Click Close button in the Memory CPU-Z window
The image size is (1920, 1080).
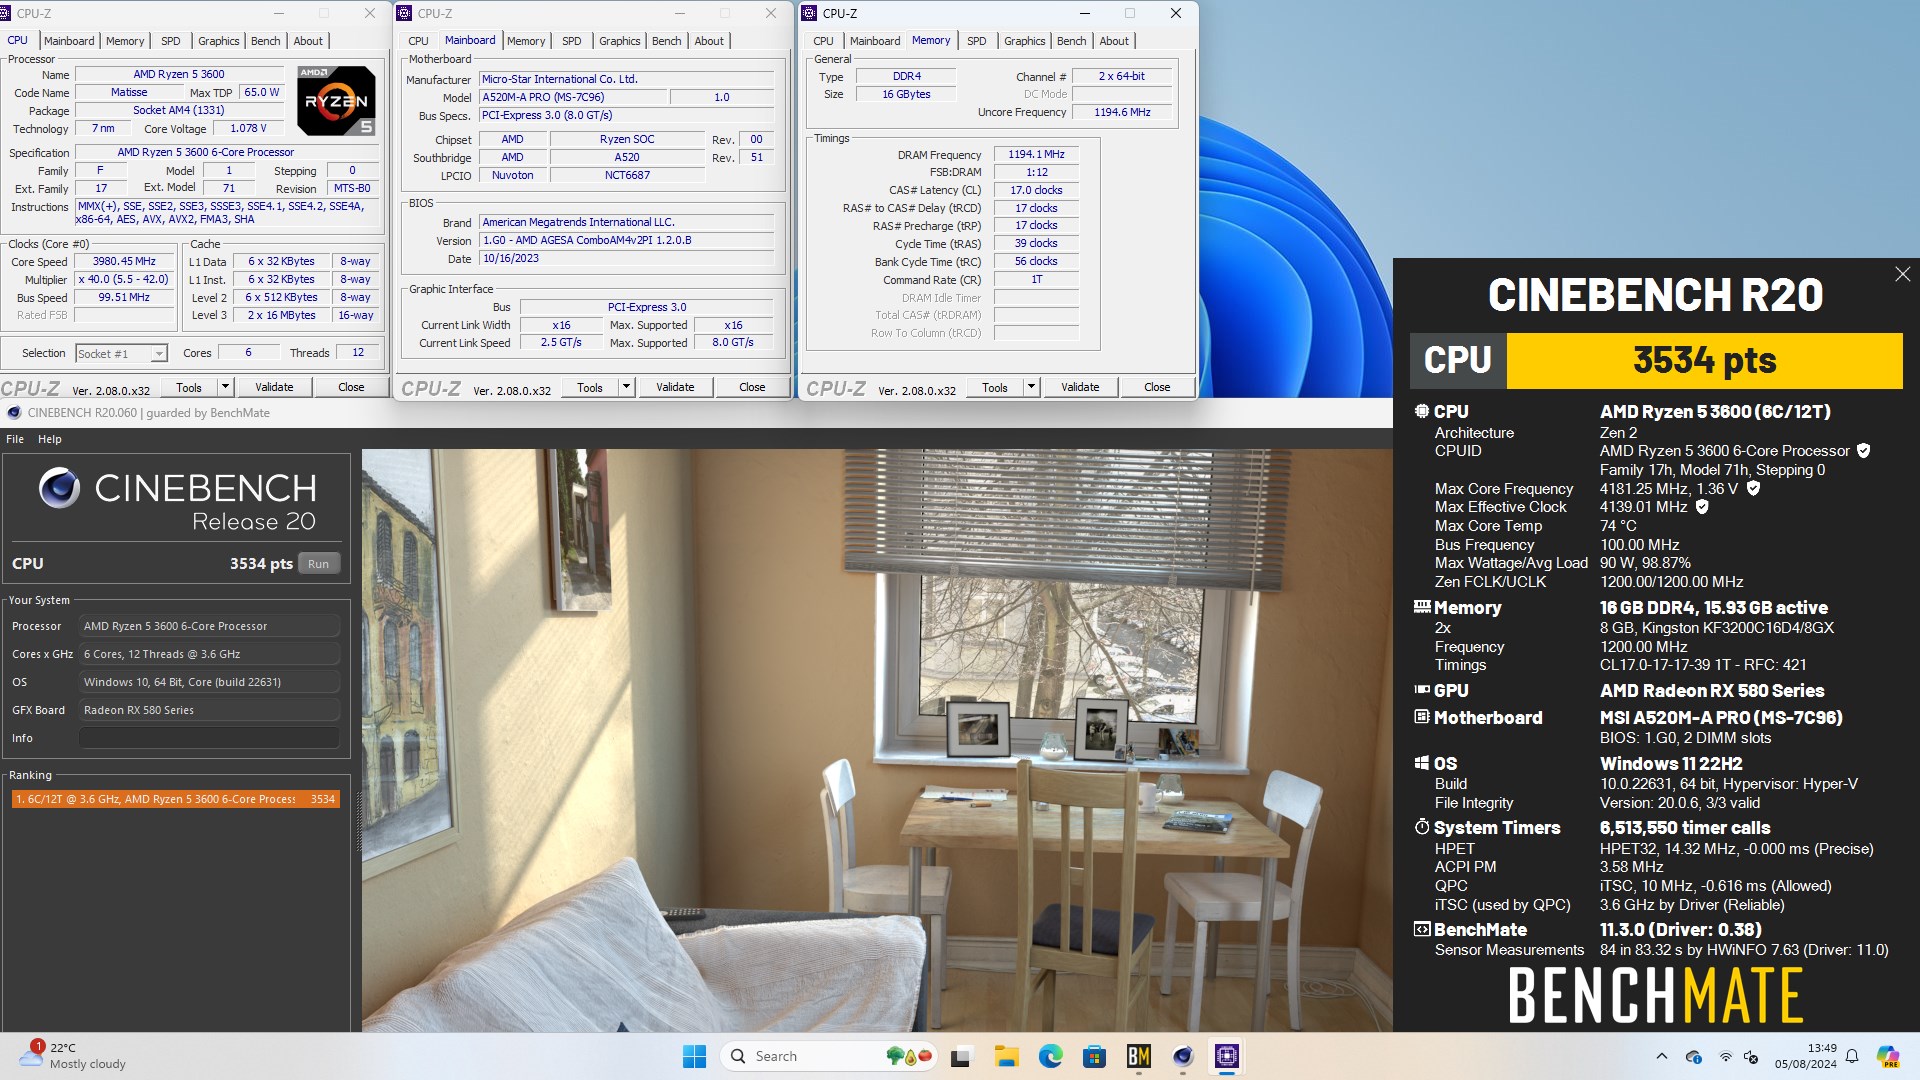pyautogui.click(x=1157, y=387)
